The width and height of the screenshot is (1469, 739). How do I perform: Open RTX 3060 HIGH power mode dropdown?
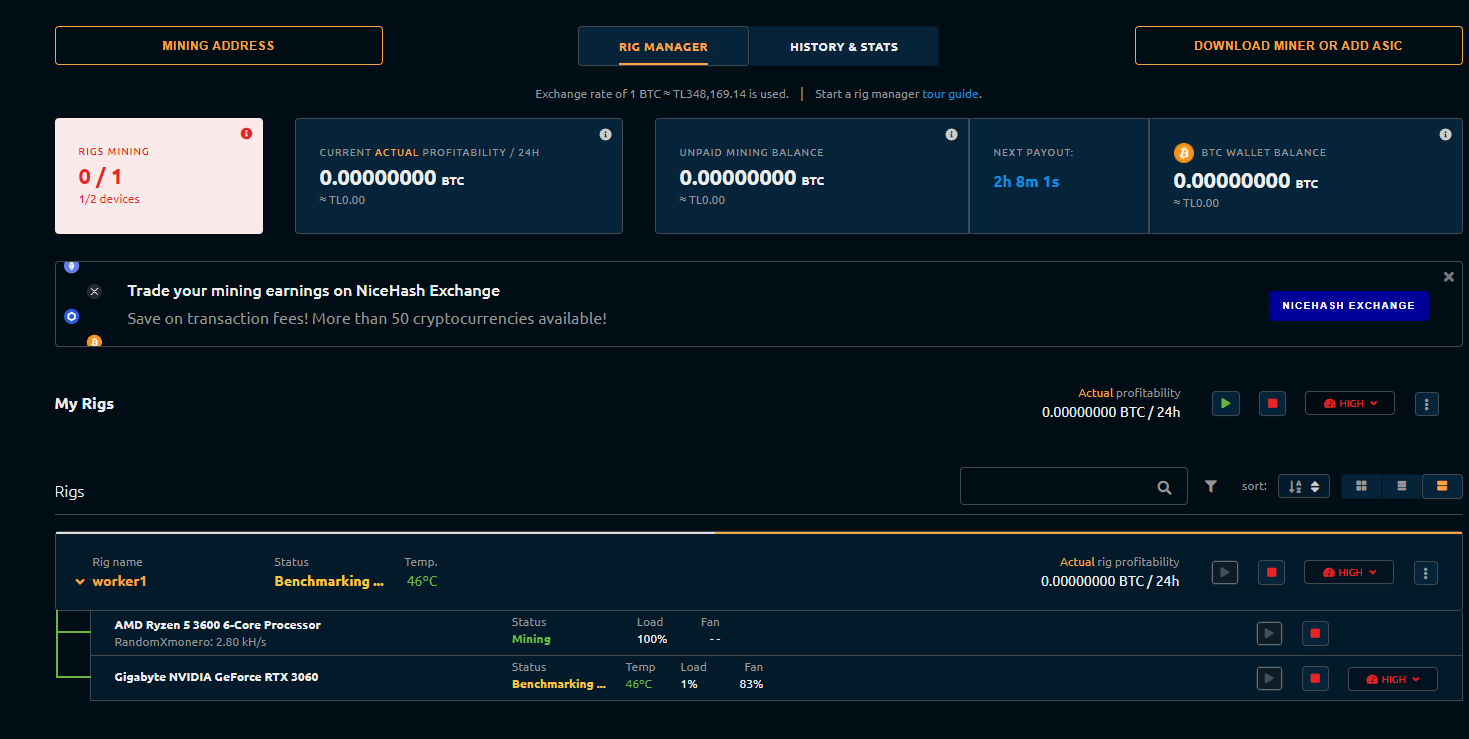1393,679
